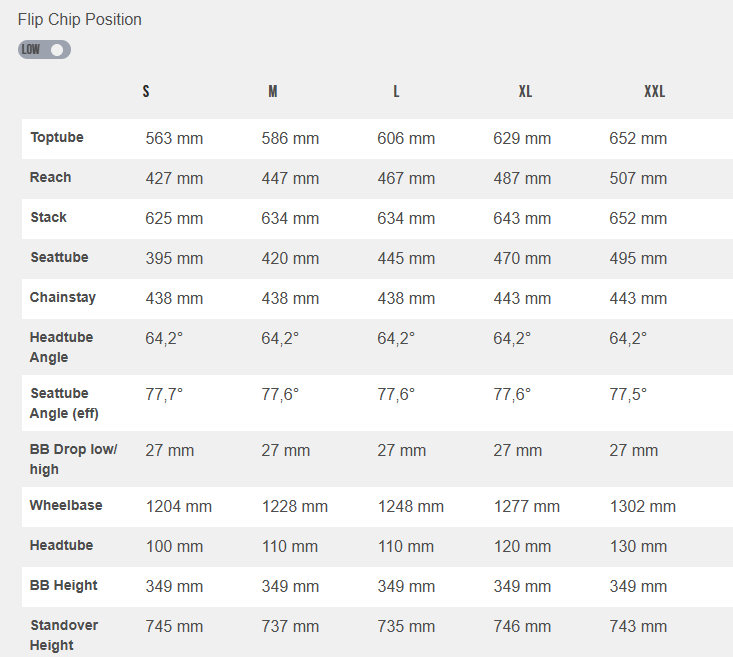
Task: Select the M size column header
Action: (273, 92)
